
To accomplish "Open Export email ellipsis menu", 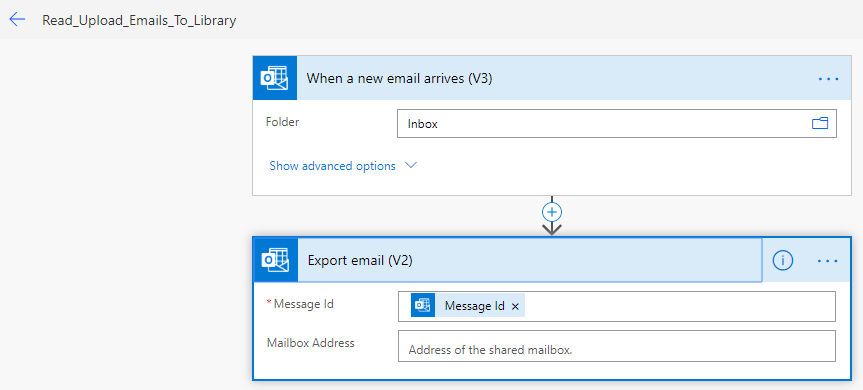I will coord(828,261).
